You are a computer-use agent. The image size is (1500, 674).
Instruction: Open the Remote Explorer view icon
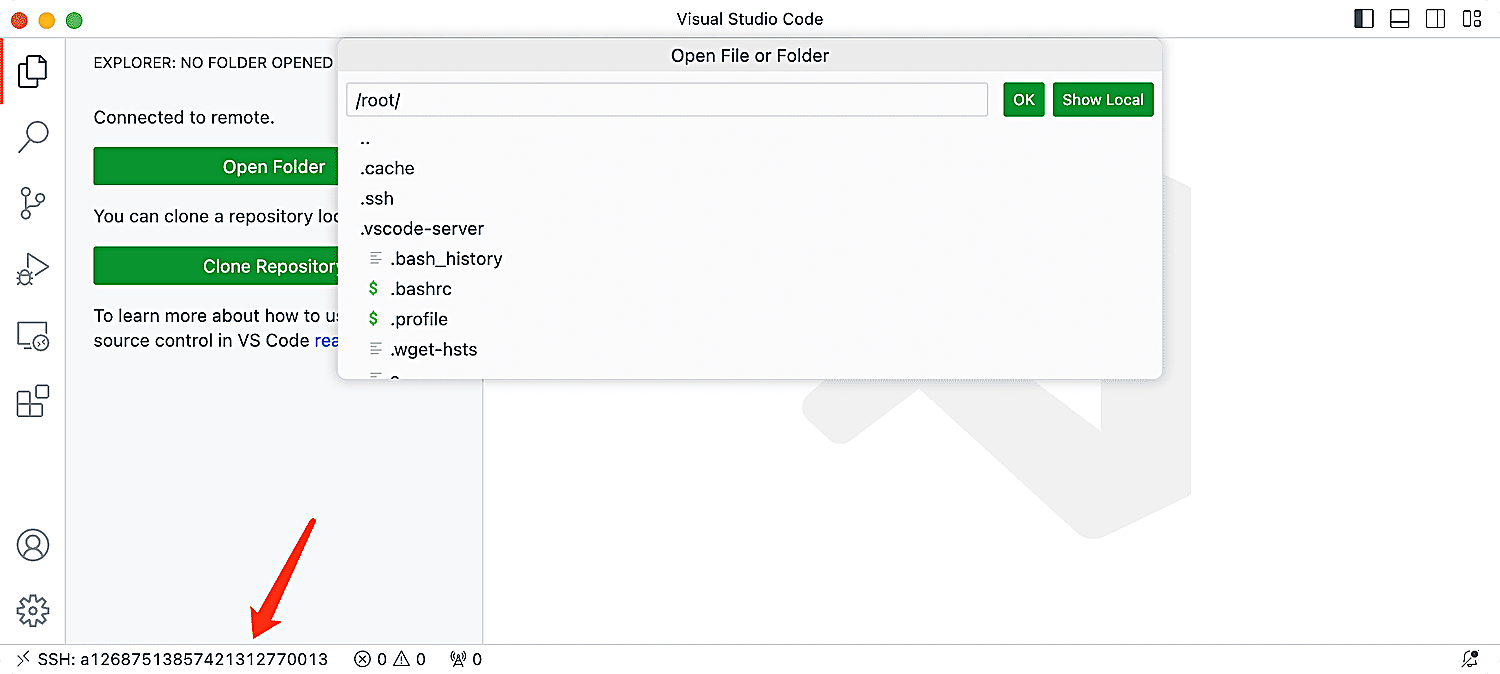pyautogui.click(x=33, y=337)
